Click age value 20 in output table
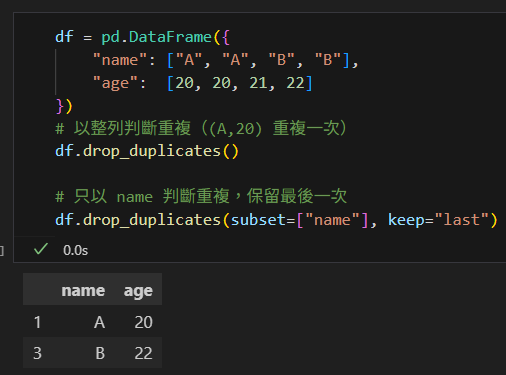This screenshot has width=506, height=375. click(144, 322)
